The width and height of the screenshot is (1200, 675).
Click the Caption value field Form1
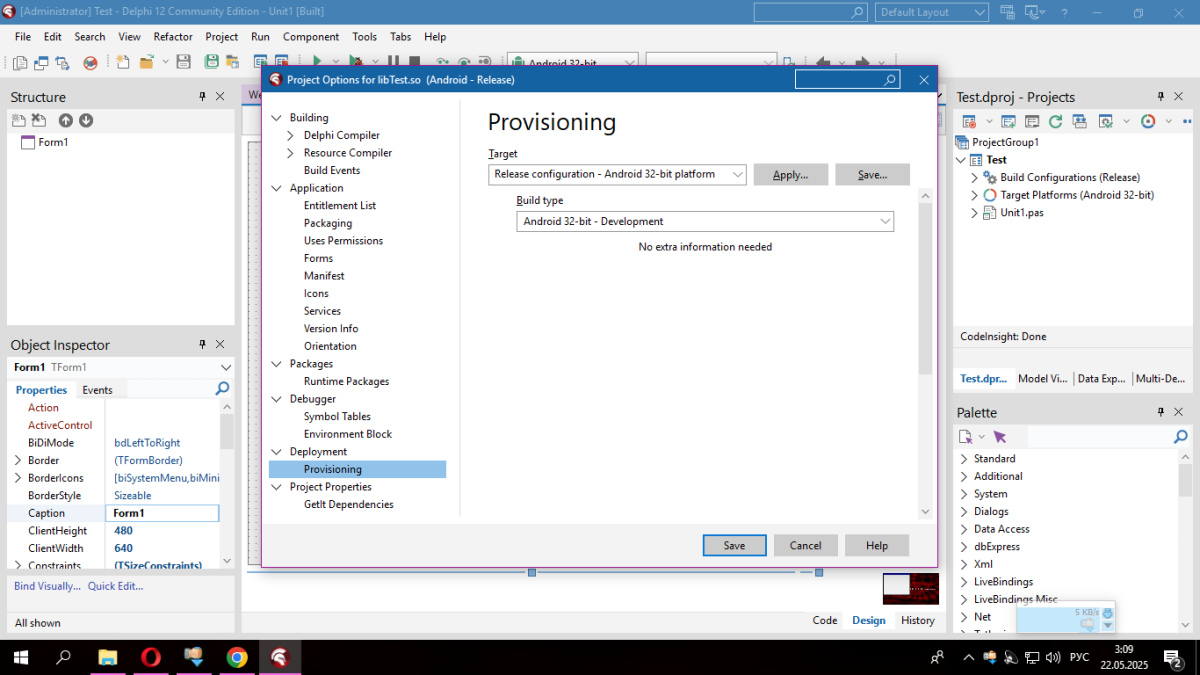pos(162,513)
